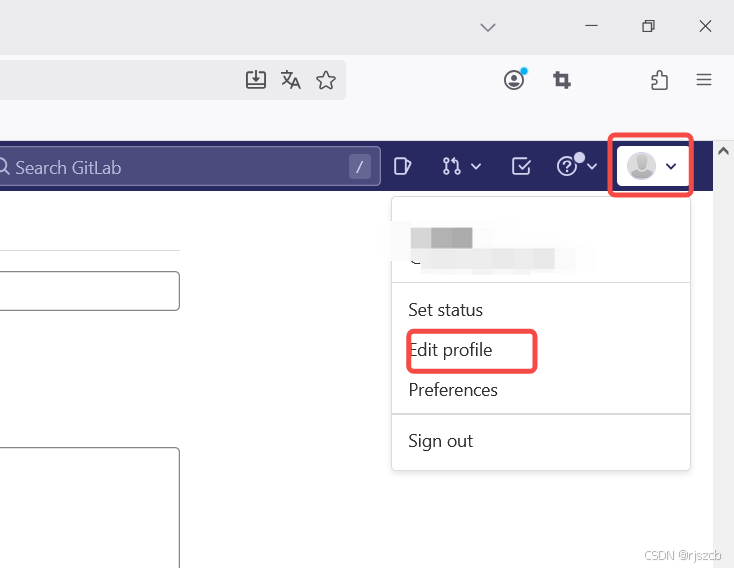Click the slash shortcut badge in search
This screenshot has height=568, width=734.
click(x=360, y=167)
